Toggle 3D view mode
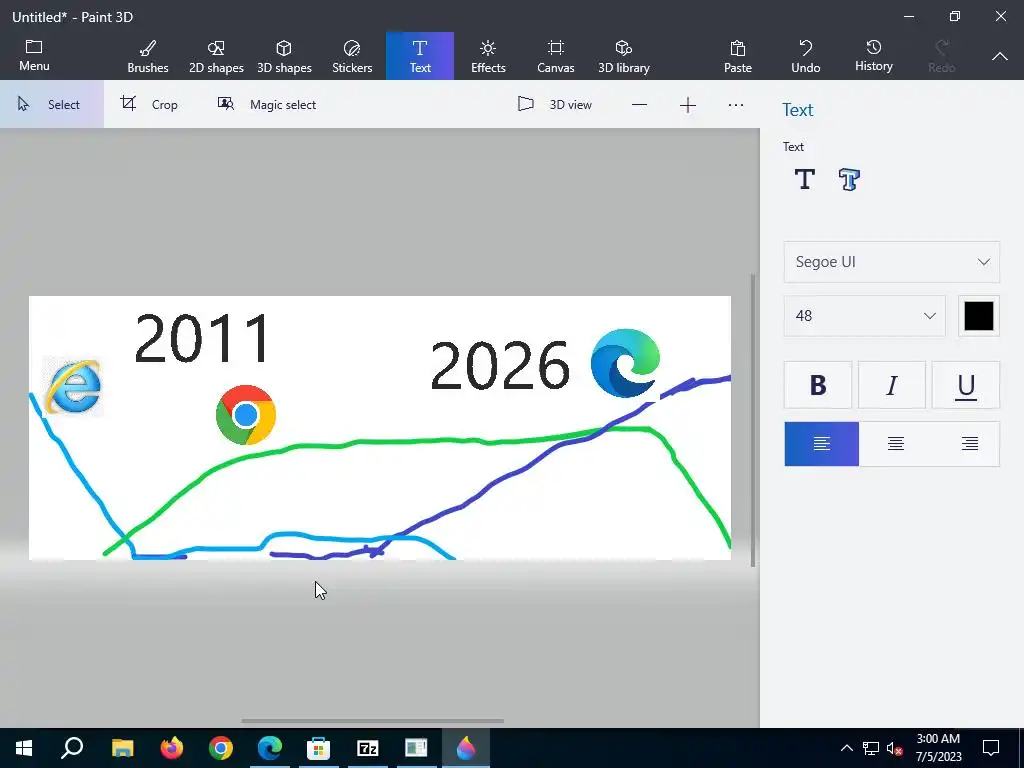 554,104
